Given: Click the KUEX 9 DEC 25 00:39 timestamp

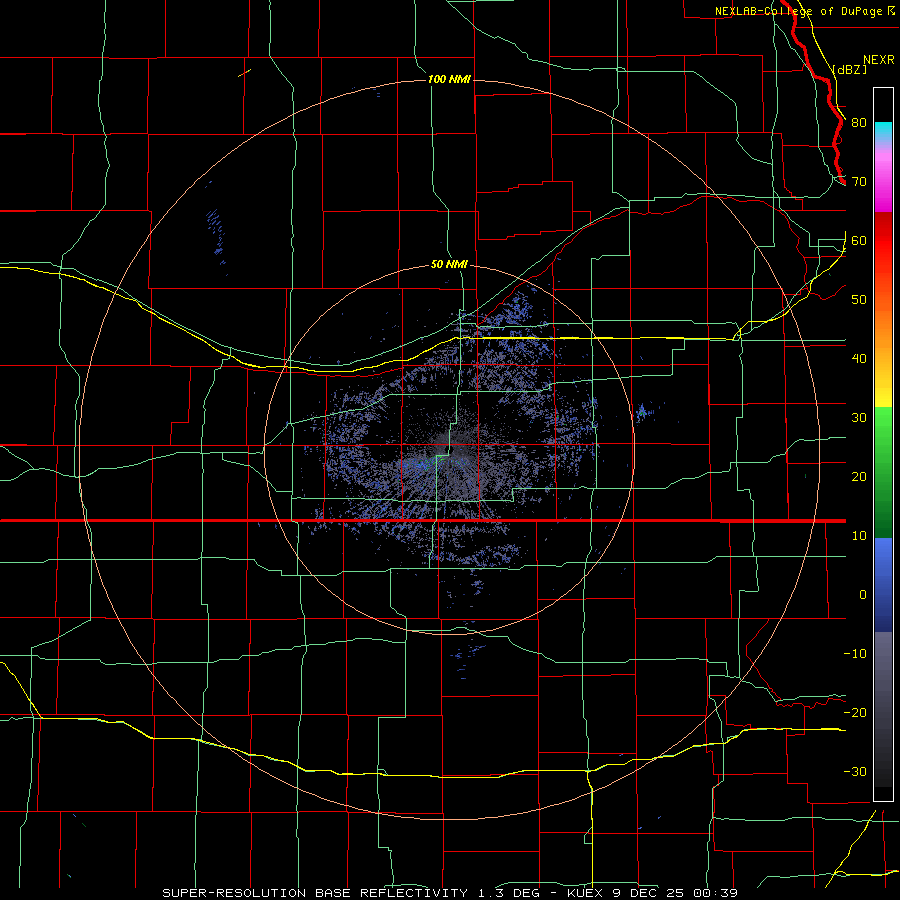Looking at the screenshot, I should click(x=652, y=893).
